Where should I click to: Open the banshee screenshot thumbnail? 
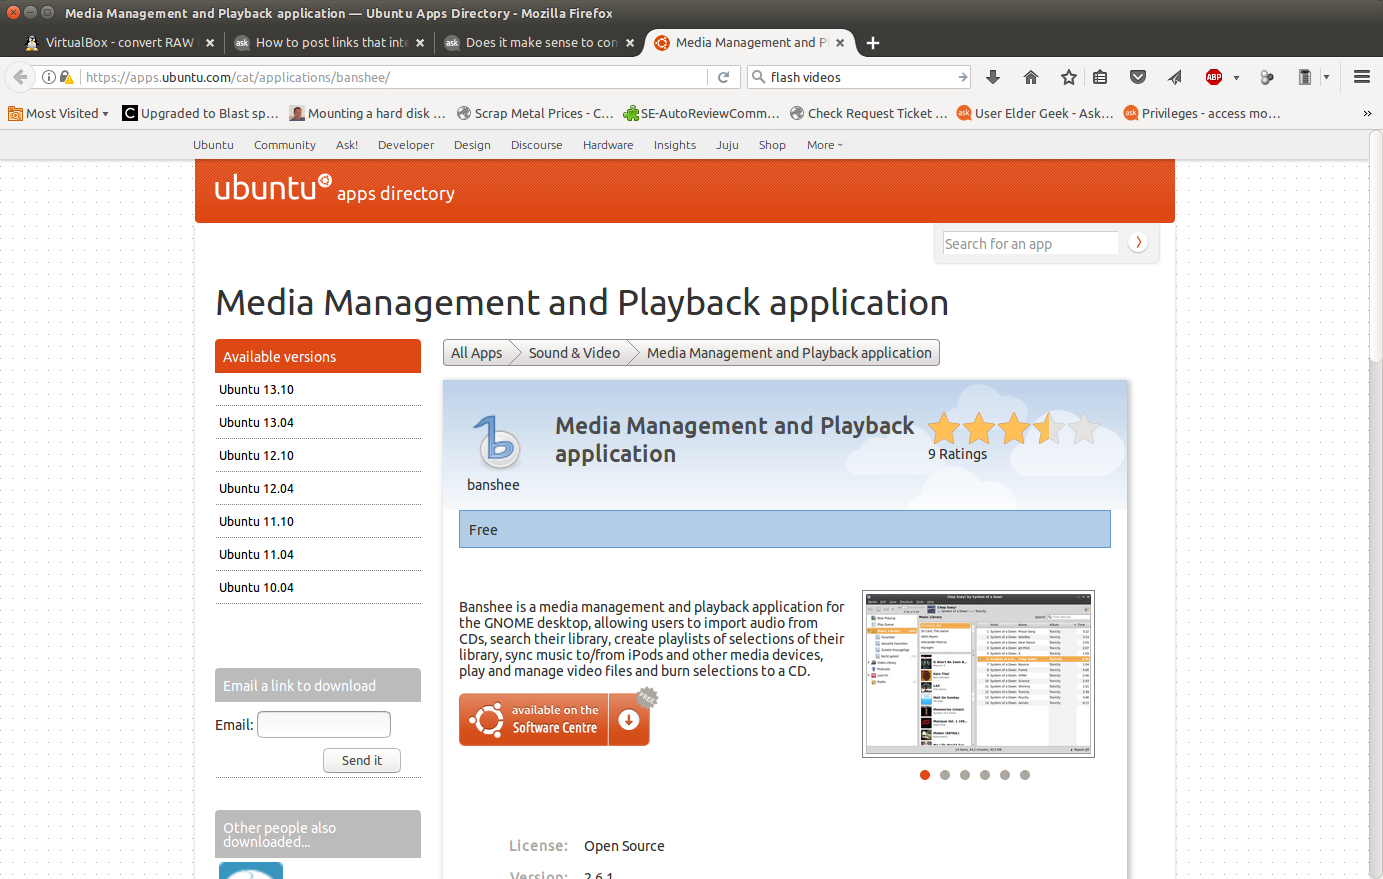coord(978,674)
